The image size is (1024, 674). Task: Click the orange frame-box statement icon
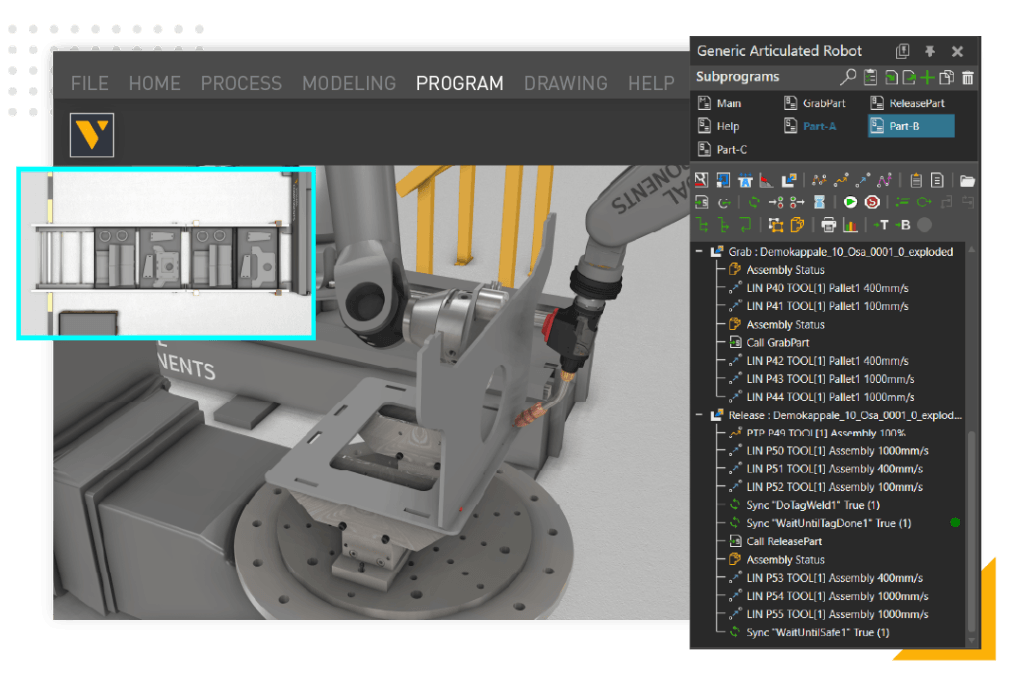click(x=776, y=225)
